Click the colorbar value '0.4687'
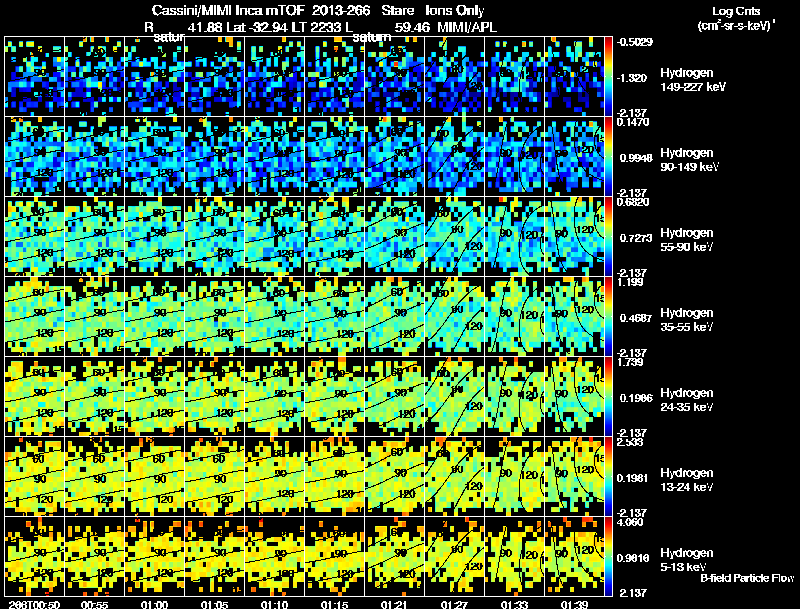 point(636,318)
